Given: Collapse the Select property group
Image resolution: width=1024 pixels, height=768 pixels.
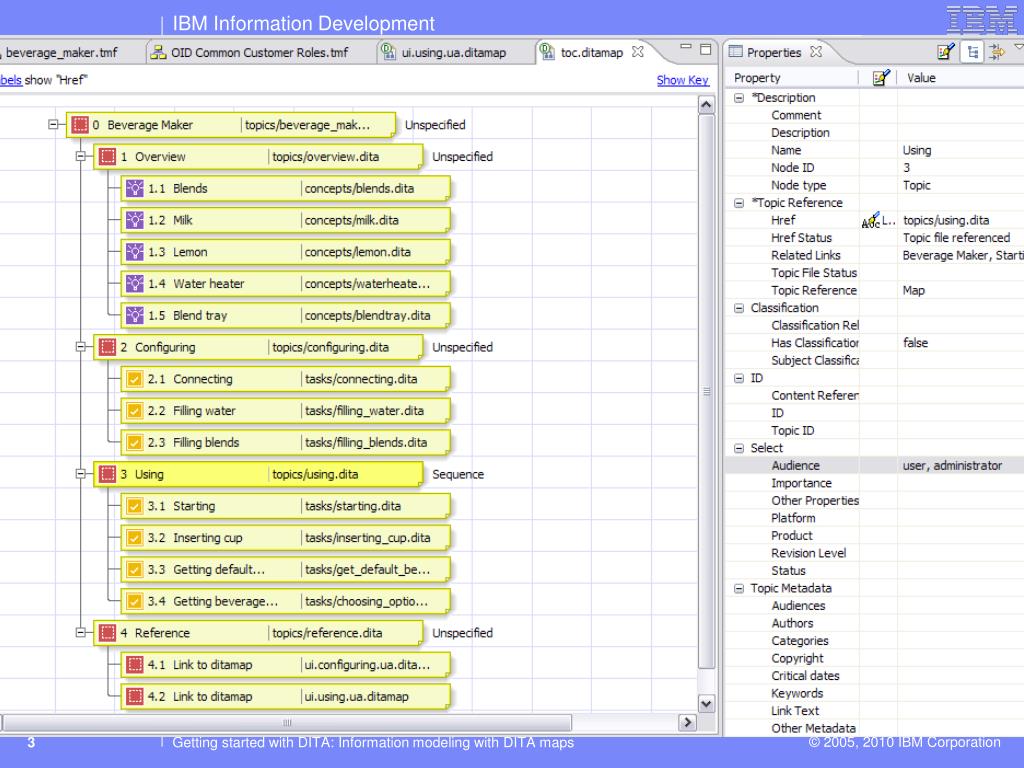Looking at the screenshot, I should coord(739,448).
